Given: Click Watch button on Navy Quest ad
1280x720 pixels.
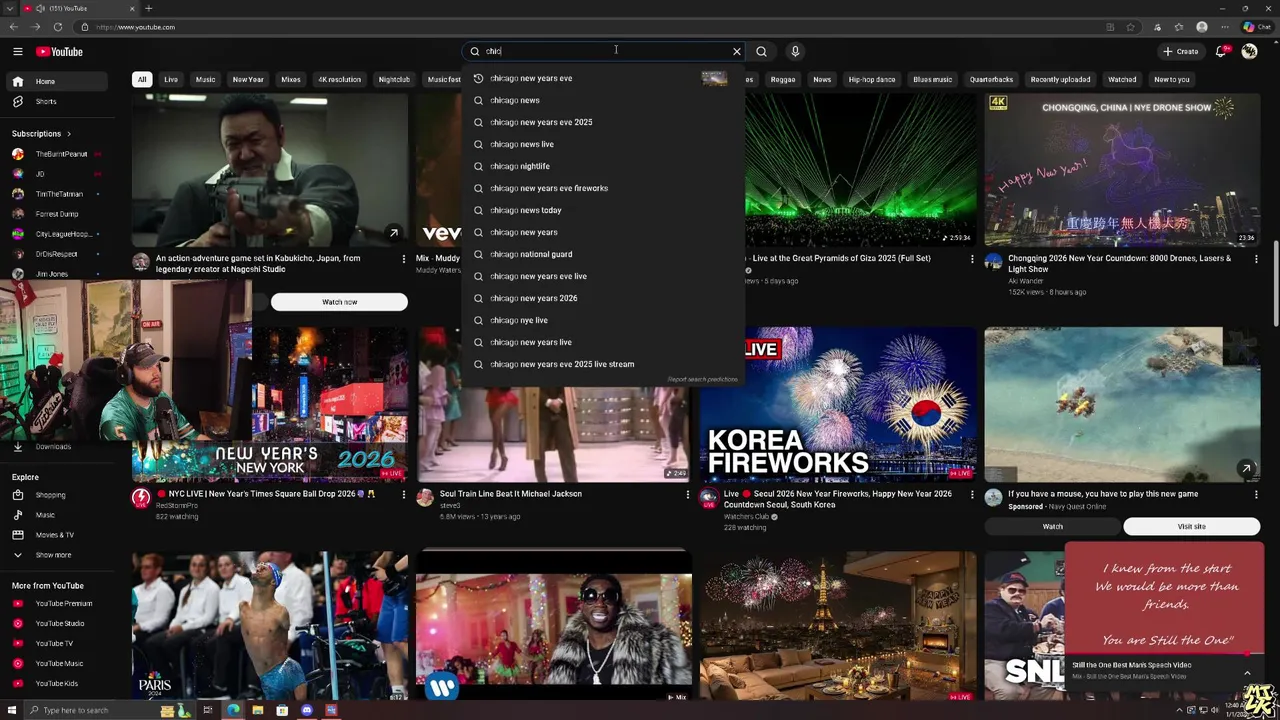Looking at the screenshot, I should 1053,526.
